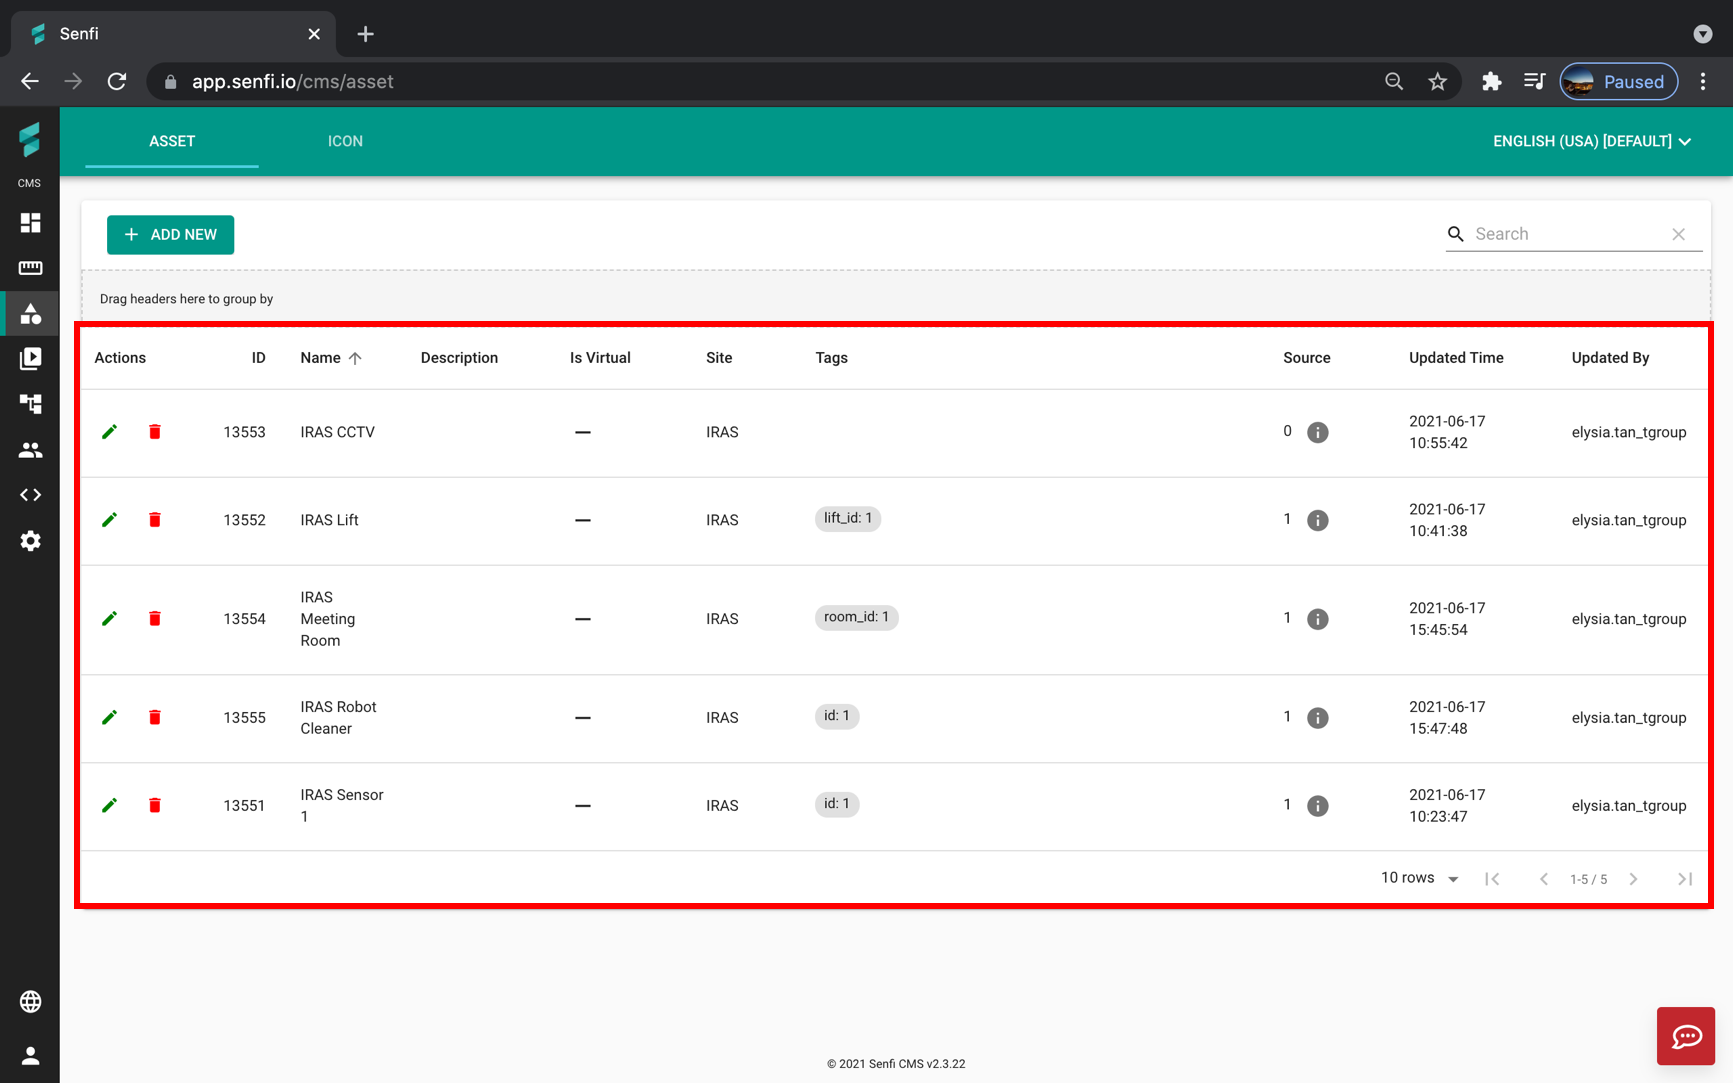Open a new browser tab
The image size is (1733, 1083).
[365, 34]
